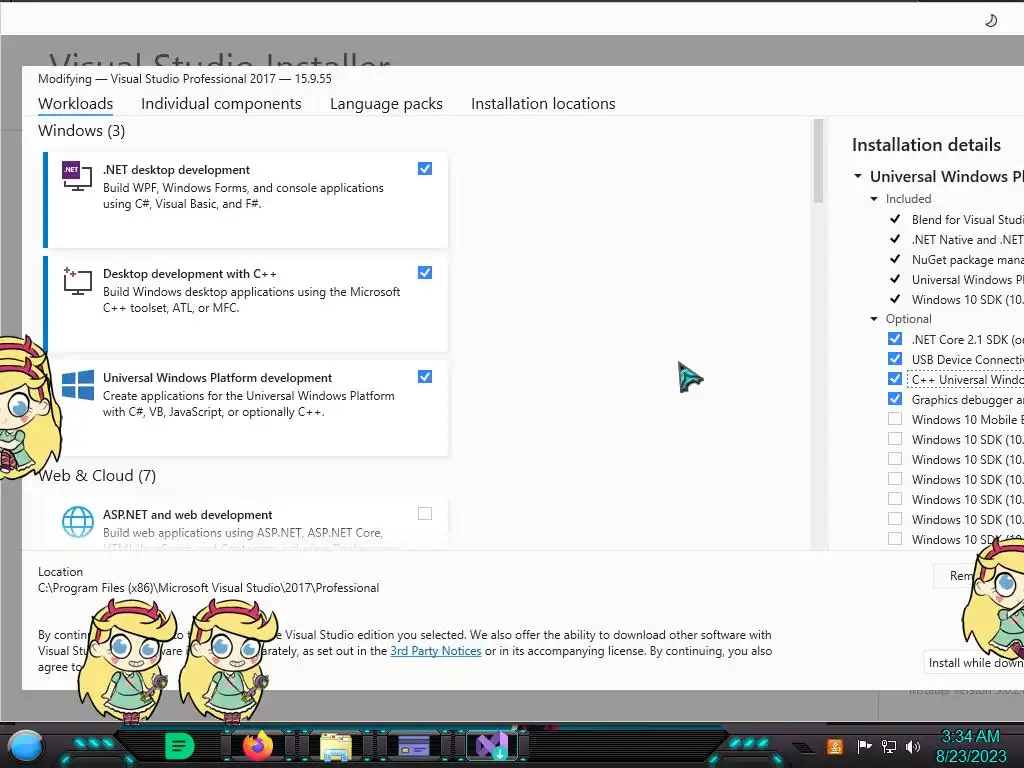
Task: Click the moon icon at the window's top right
Action: pyautogui.click(x=991, y=20)
